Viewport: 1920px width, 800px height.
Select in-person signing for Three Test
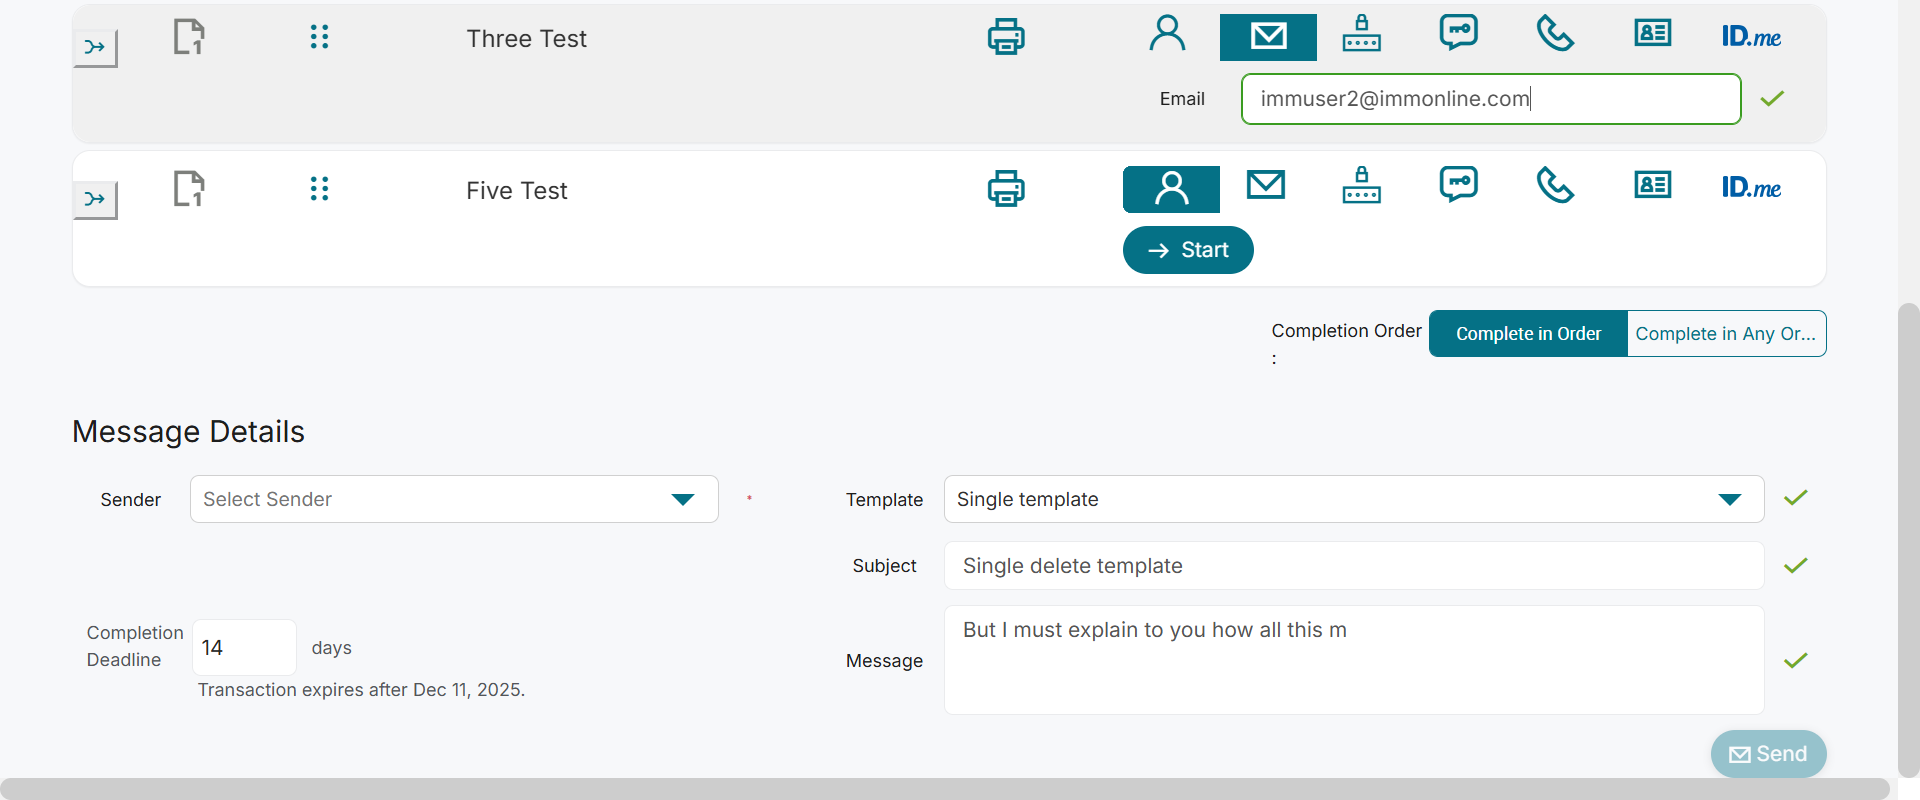coord(1167,35)
